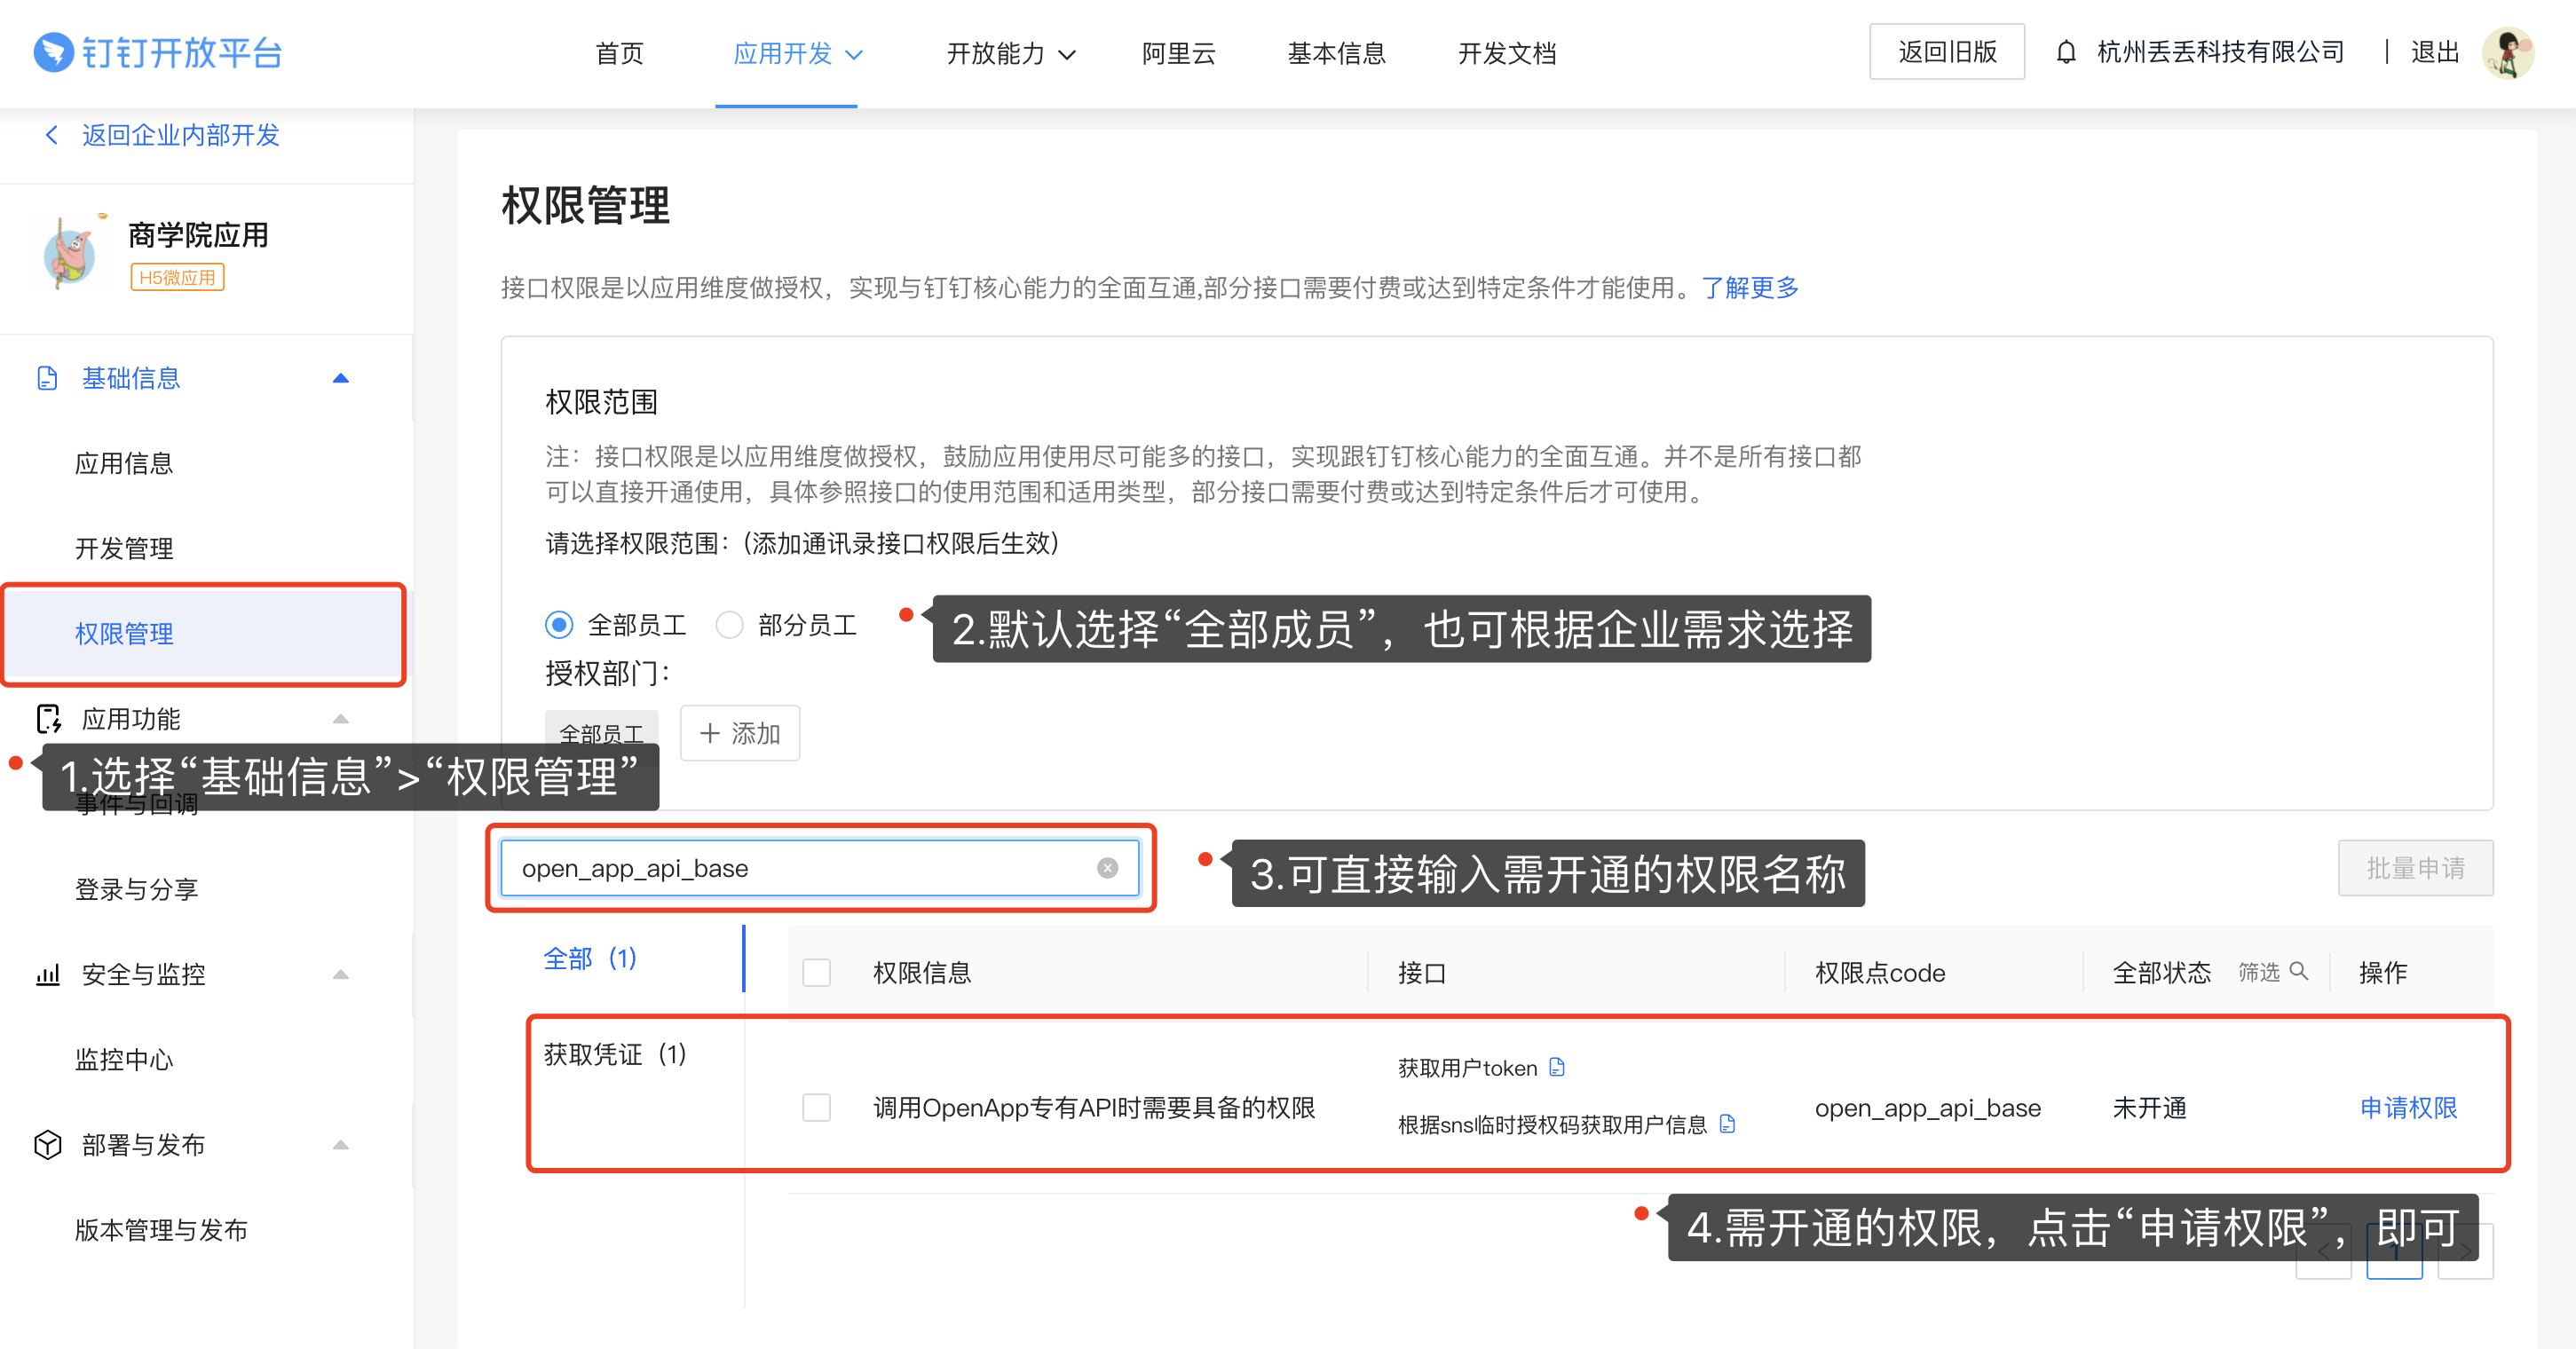Click the open_app_api_base code cell
The width and height of the screenshot is (2576, 1349).
tap(1927, 1108)
